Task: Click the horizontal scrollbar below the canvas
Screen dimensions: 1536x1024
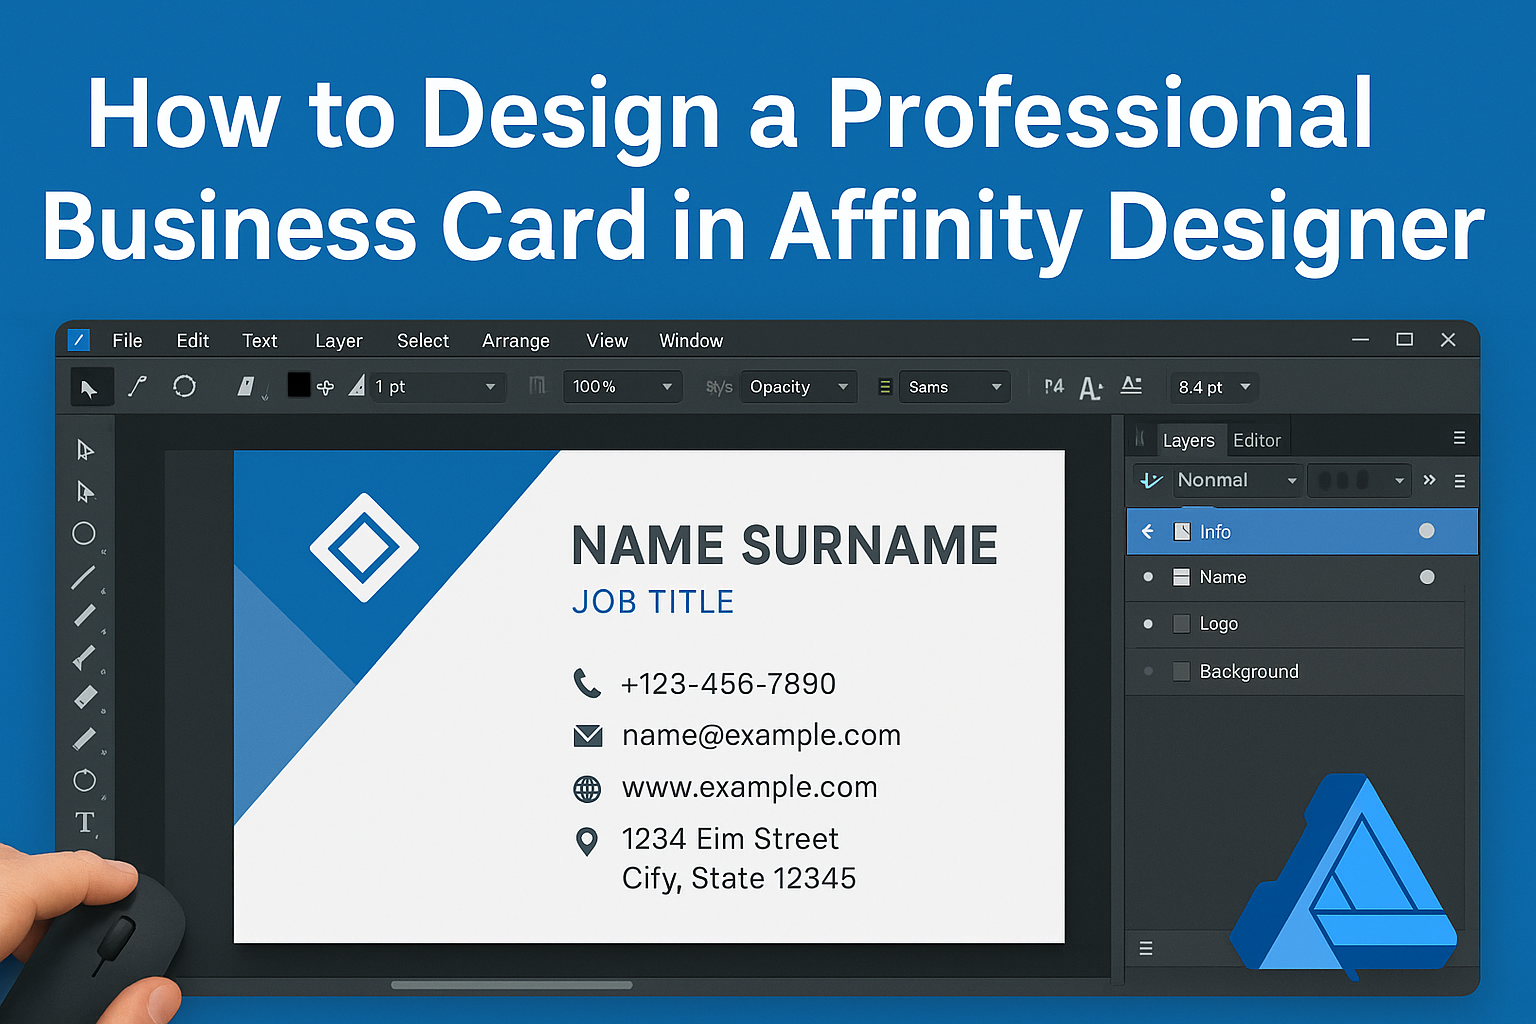Action: point(511,985)
